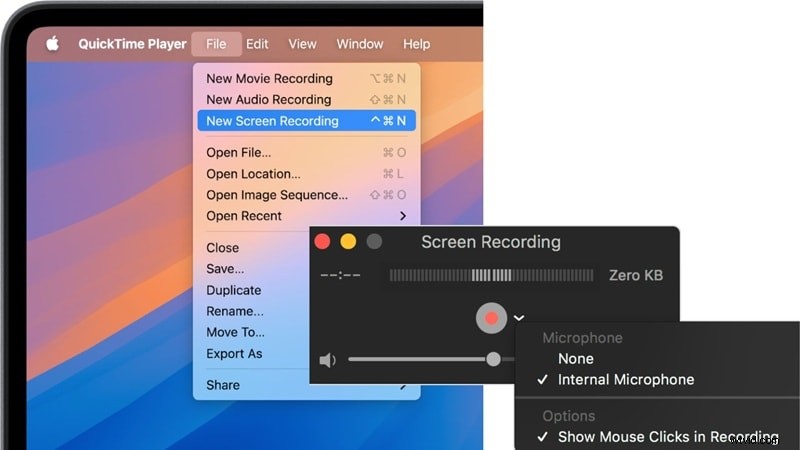Screen dimensions: 800x450
Task: Click the speaker volume icon
Action: (327, 360)
